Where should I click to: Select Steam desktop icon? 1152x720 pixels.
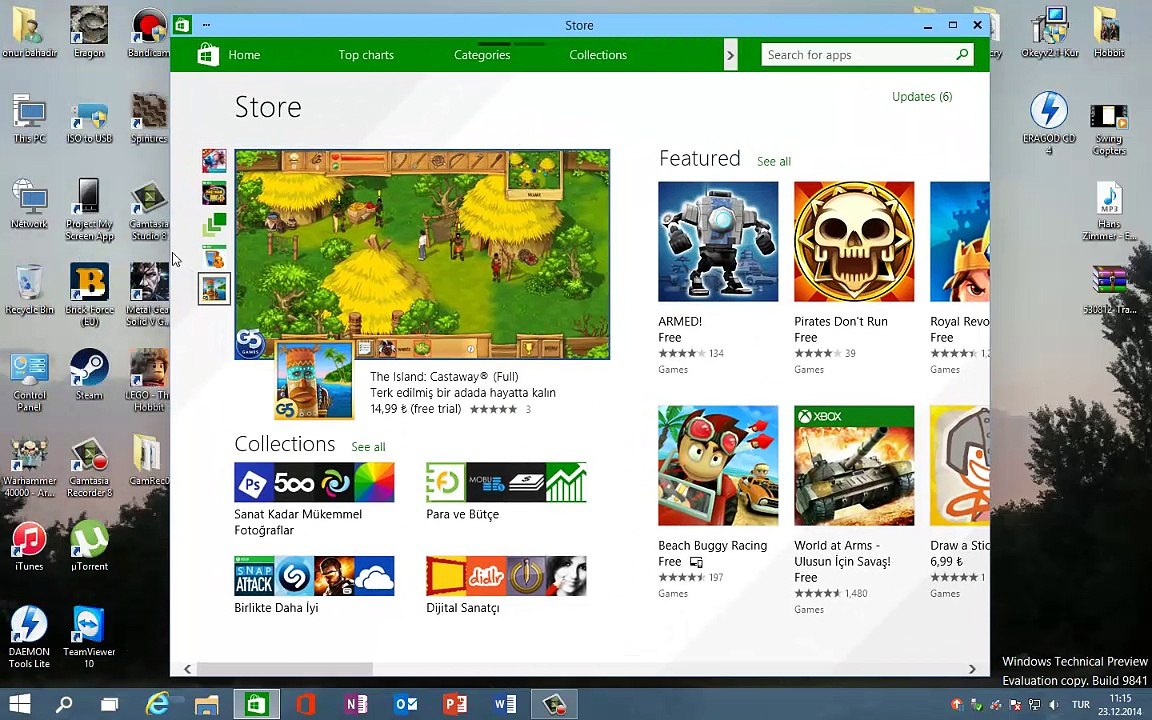(89, 375)
